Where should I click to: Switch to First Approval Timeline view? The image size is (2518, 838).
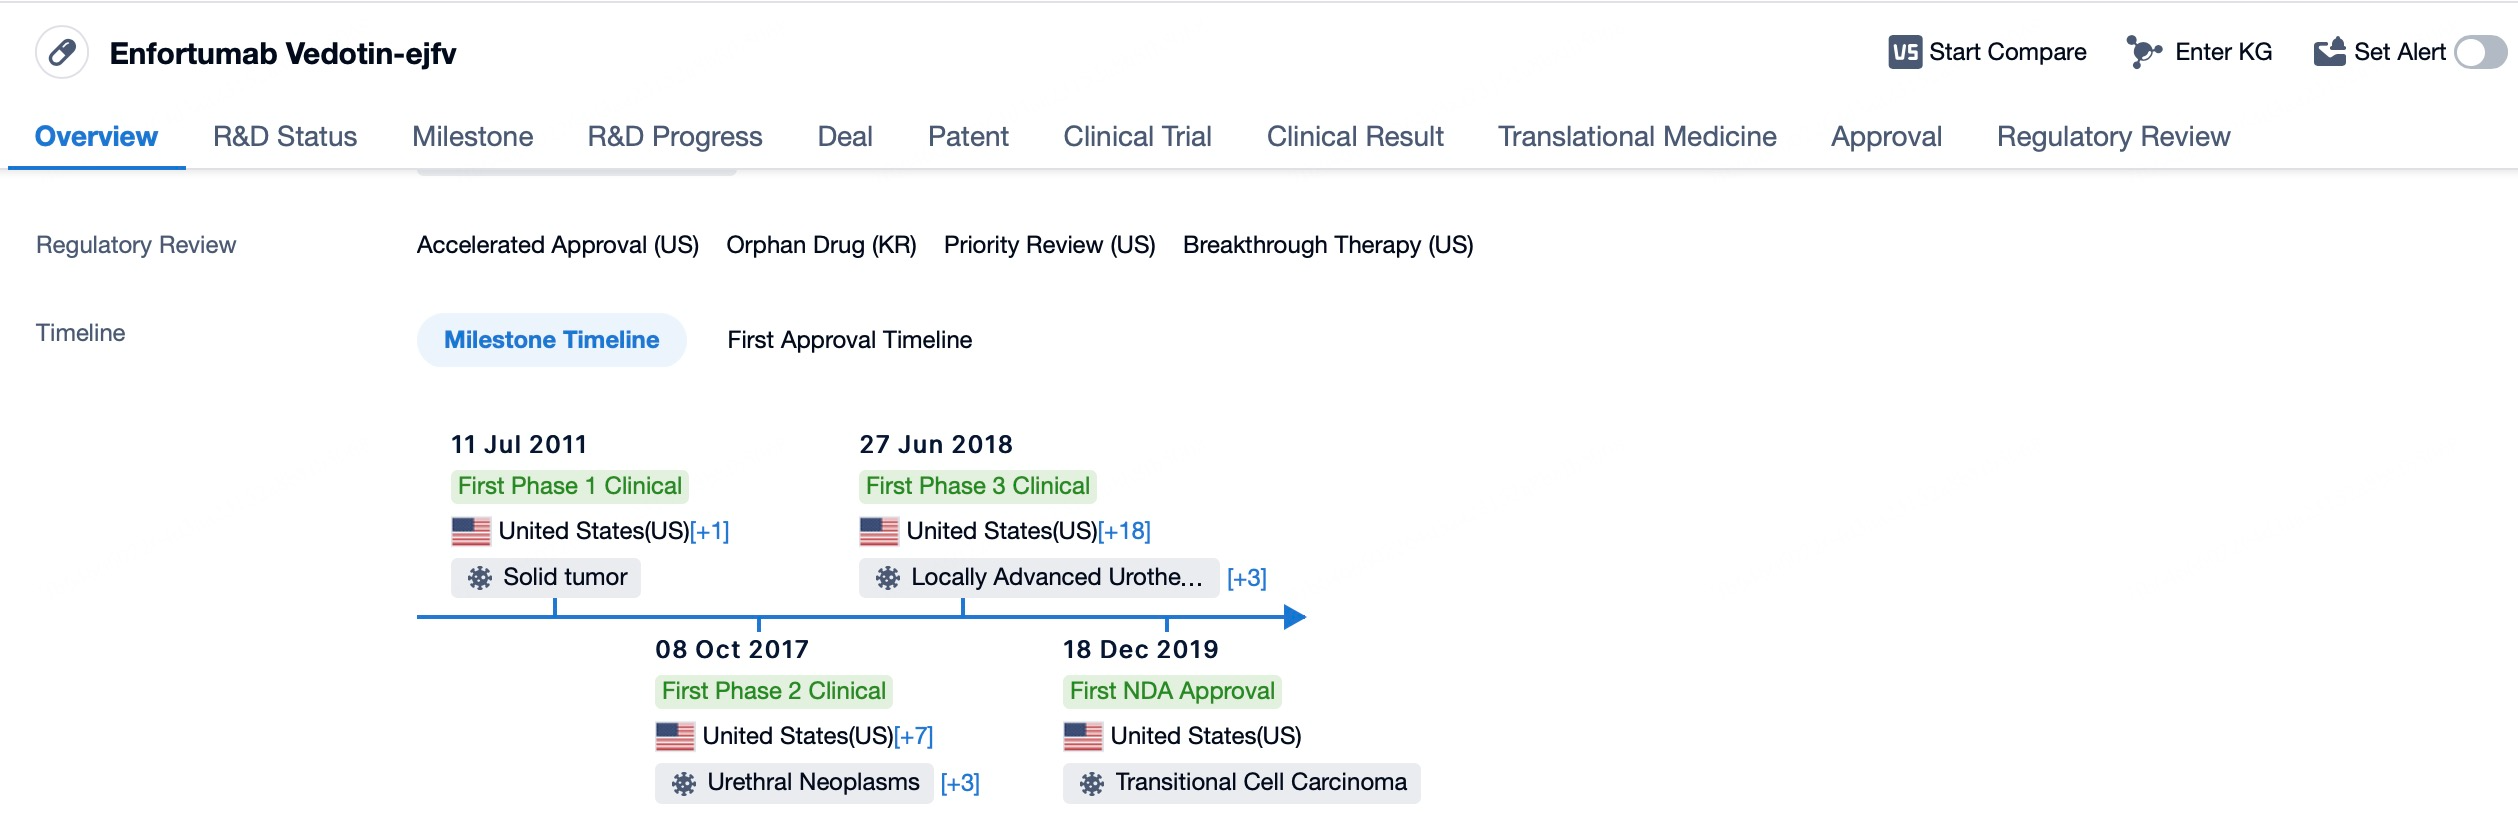[849, 340]
